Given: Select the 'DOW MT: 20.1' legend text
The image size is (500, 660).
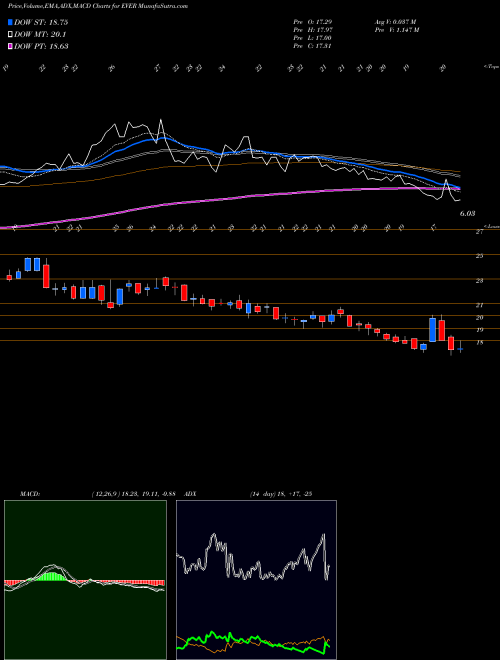Looking at the screenshot, I should (40, 35).
